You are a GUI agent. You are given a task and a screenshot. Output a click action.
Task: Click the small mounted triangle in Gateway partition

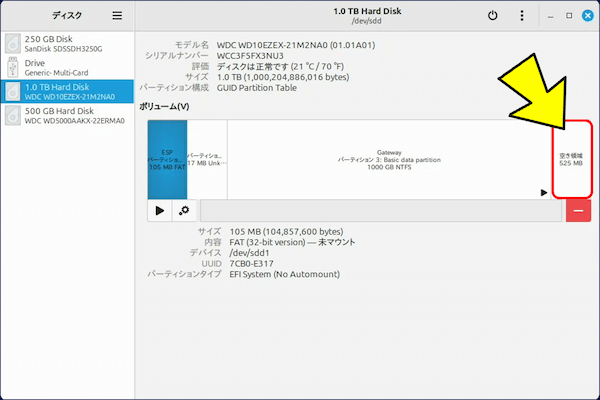click(544, 192)
